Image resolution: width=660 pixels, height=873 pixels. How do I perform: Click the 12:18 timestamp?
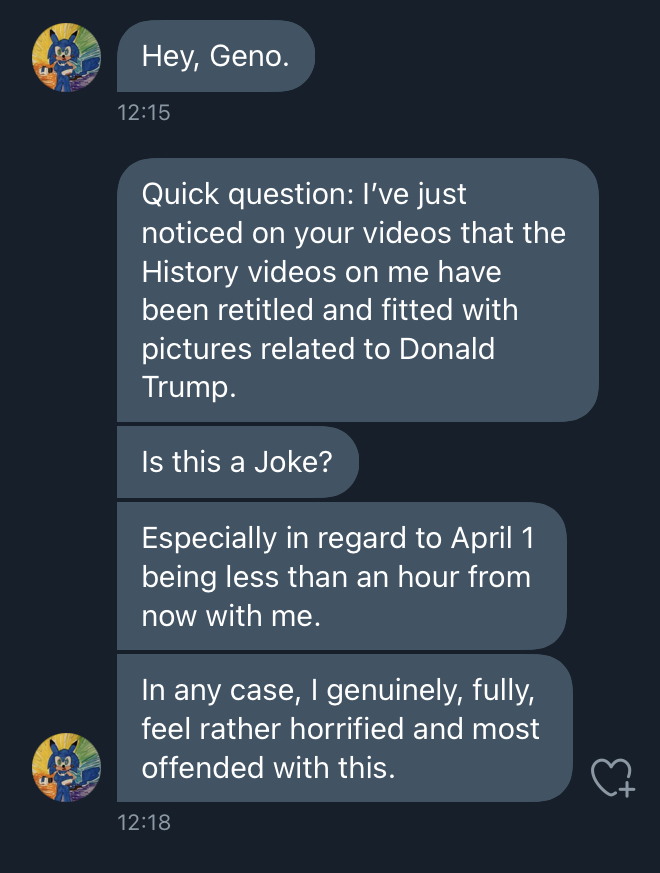coord(144,822)
